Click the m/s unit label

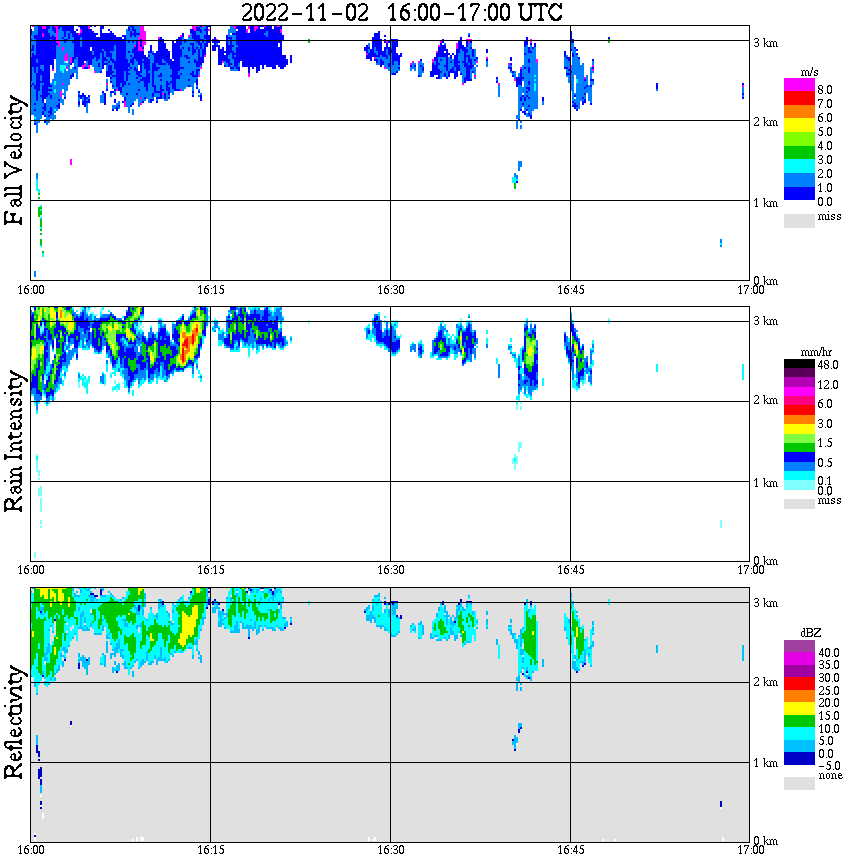pyautogui.click(x=809, y=72)
